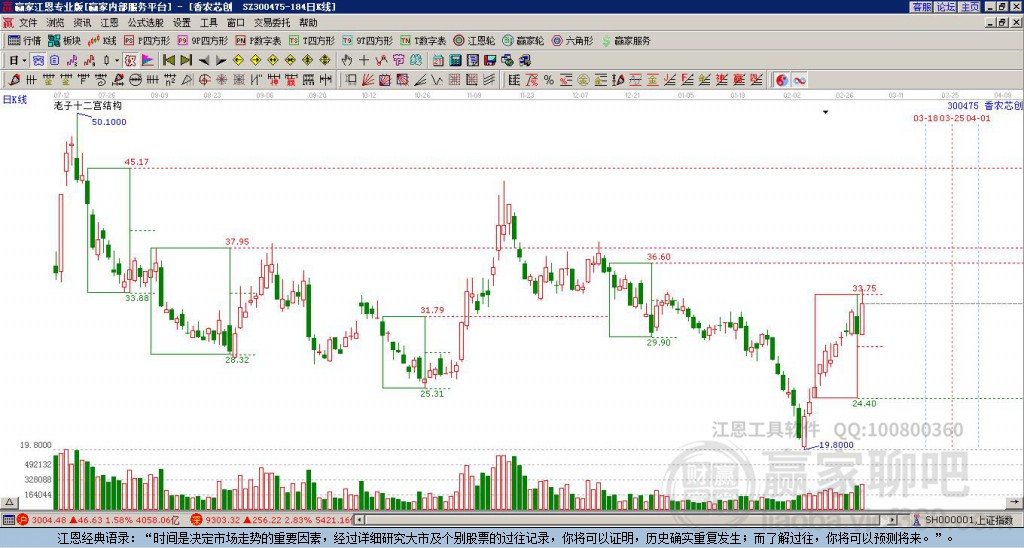Open the 设置 menu

point(182,23)
